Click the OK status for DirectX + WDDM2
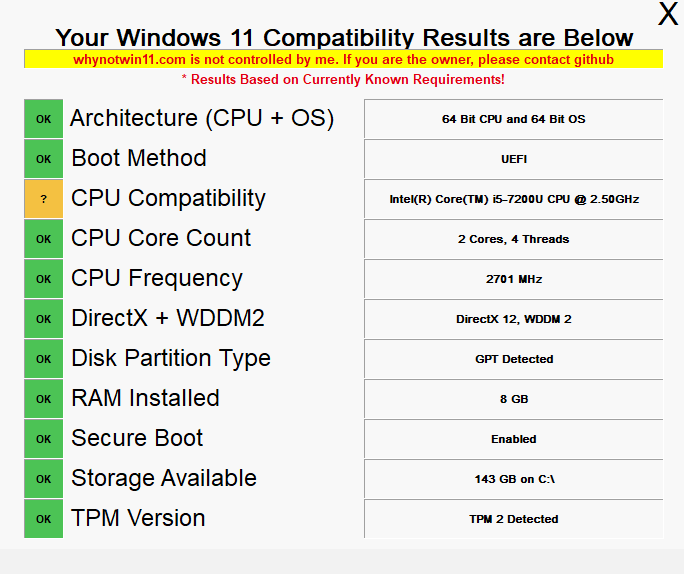The width and height of the screenshot is (684, 574). coord(43,319)
